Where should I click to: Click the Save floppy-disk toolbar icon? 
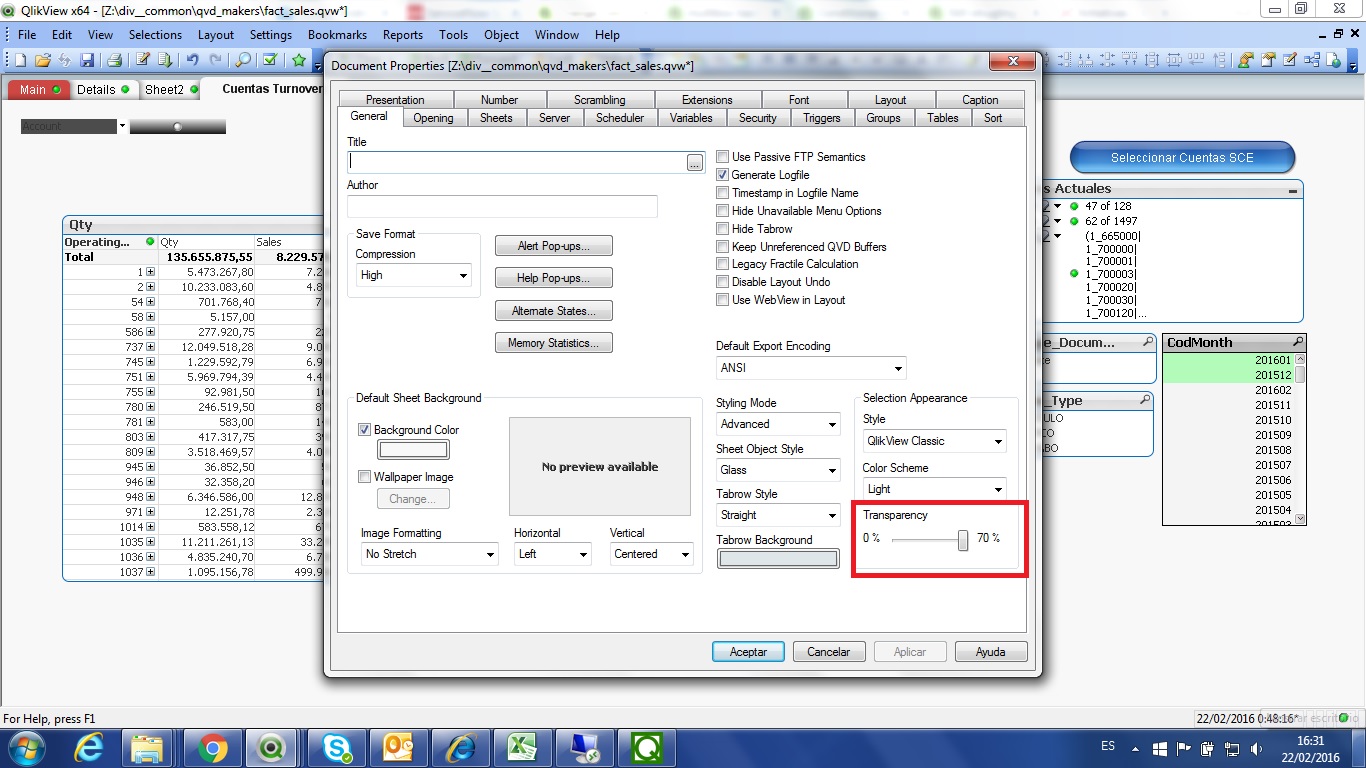(x=87, y=60)
